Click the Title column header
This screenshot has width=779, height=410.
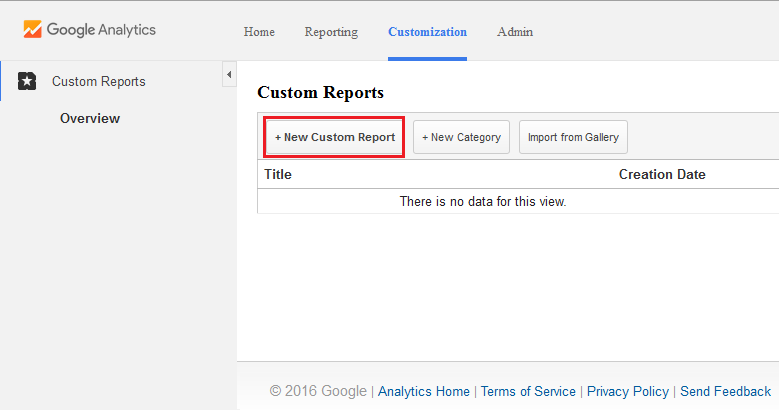[278, 174]
